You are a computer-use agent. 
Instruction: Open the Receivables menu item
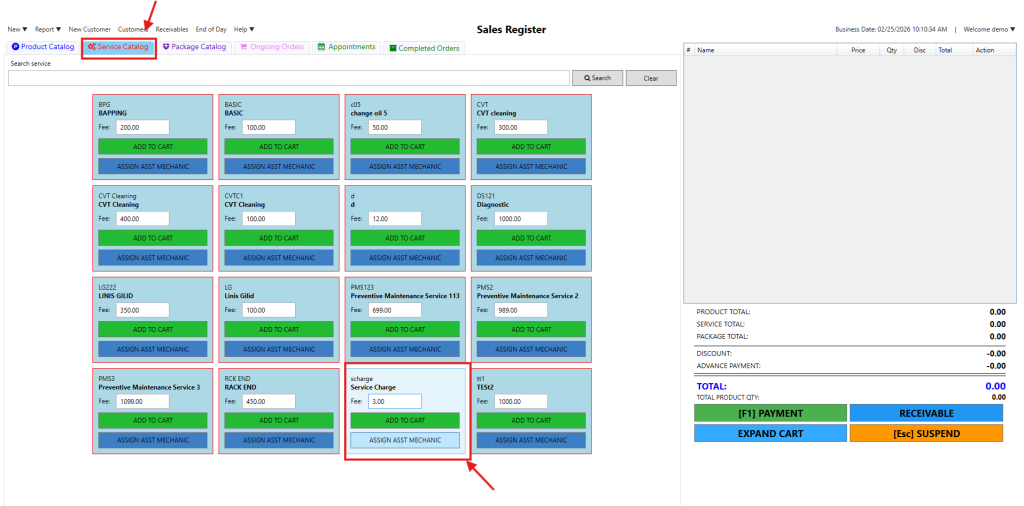click(171, 30)
